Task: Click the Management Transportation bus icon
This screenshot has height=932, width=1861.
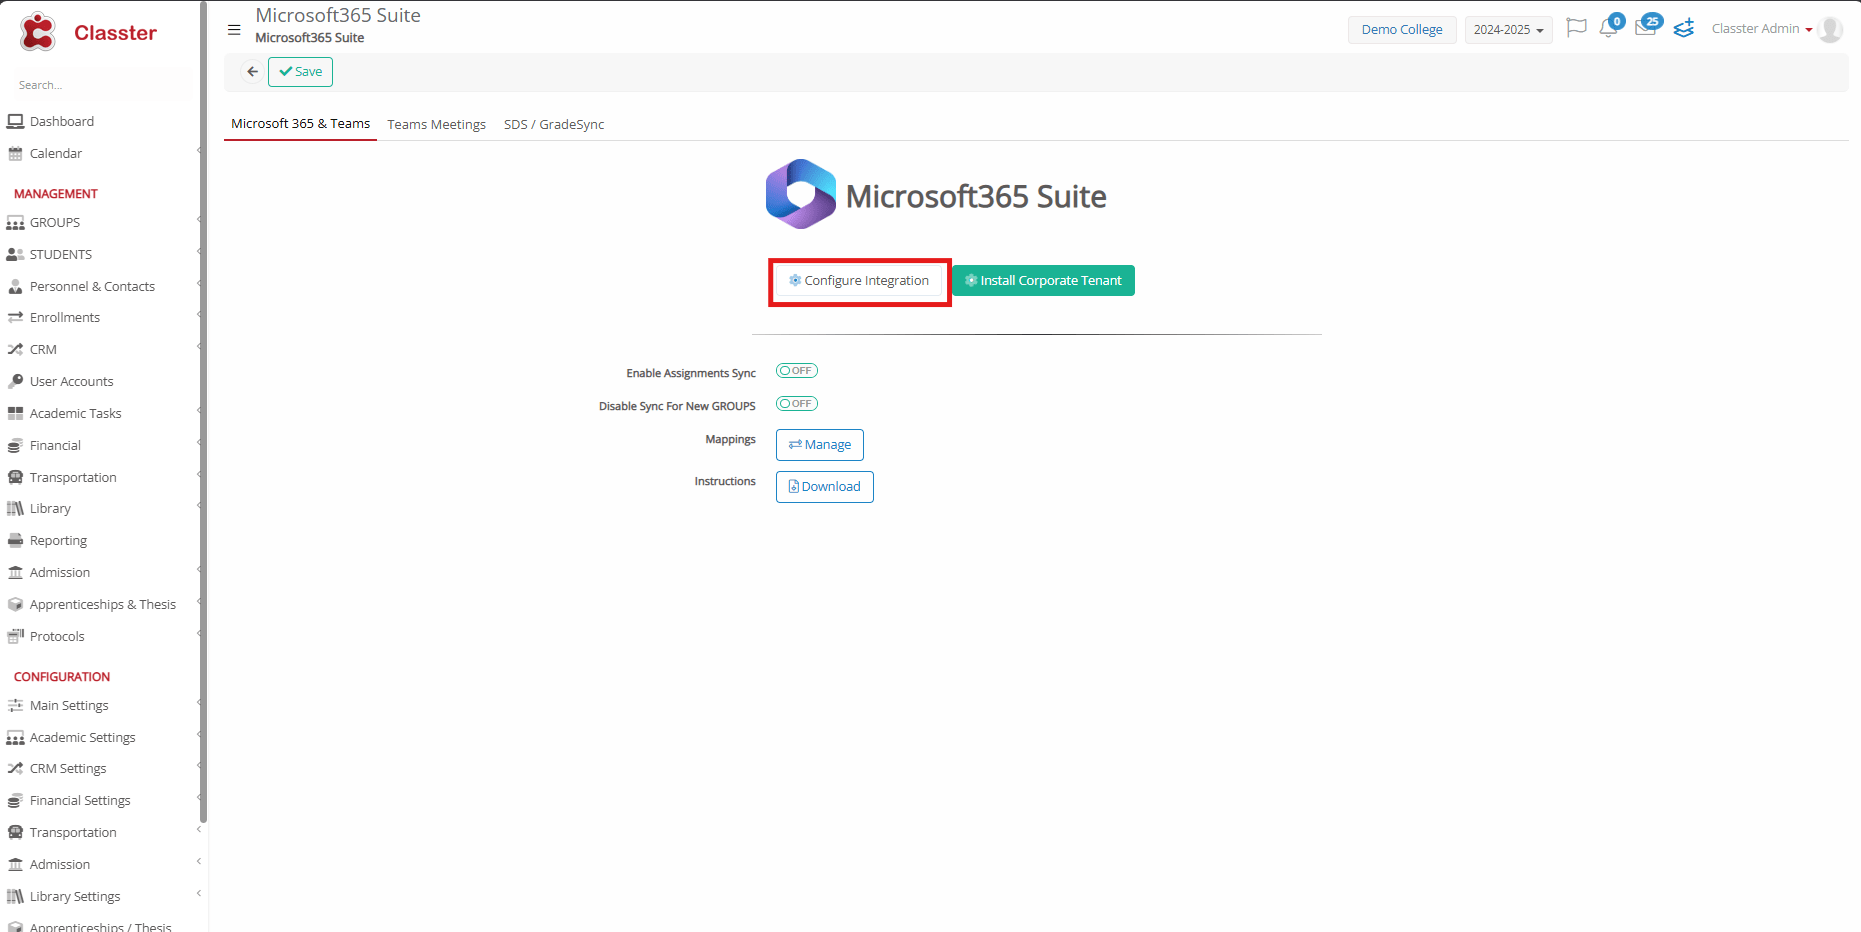Action: (x=15, y=478)
